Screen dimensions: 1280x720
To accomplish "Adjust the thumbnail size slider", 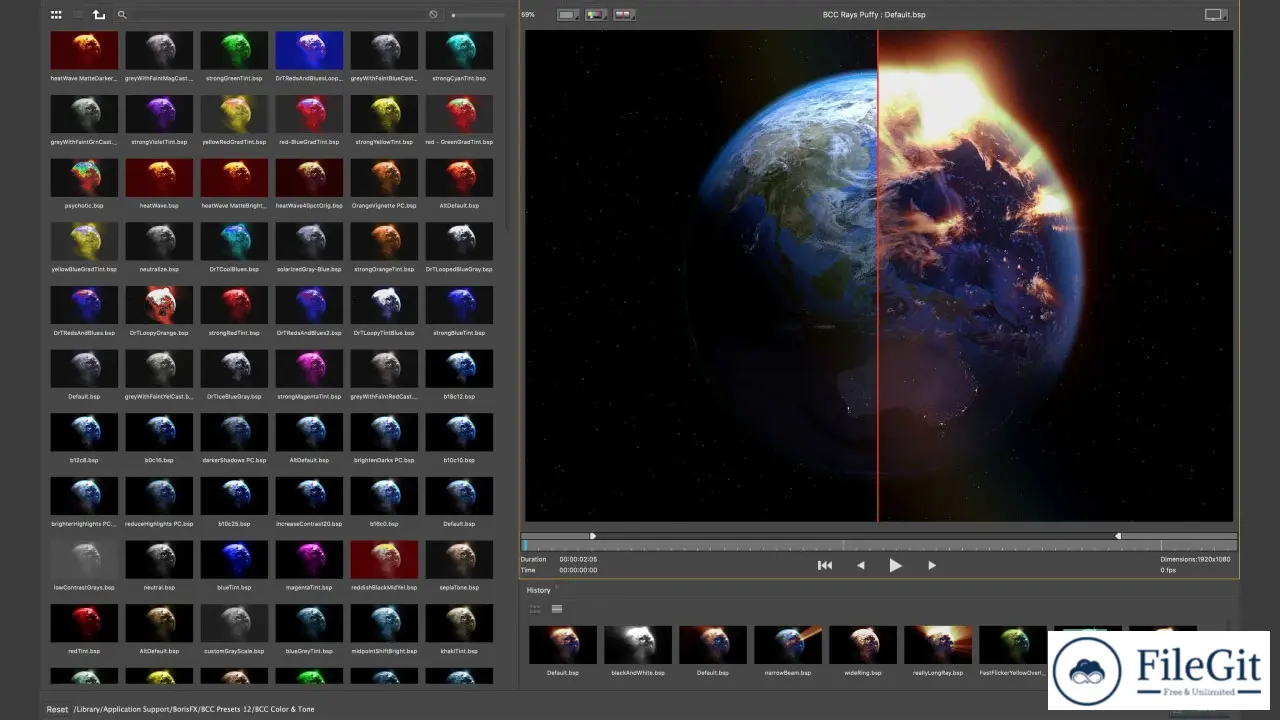I will click(477, 15).
